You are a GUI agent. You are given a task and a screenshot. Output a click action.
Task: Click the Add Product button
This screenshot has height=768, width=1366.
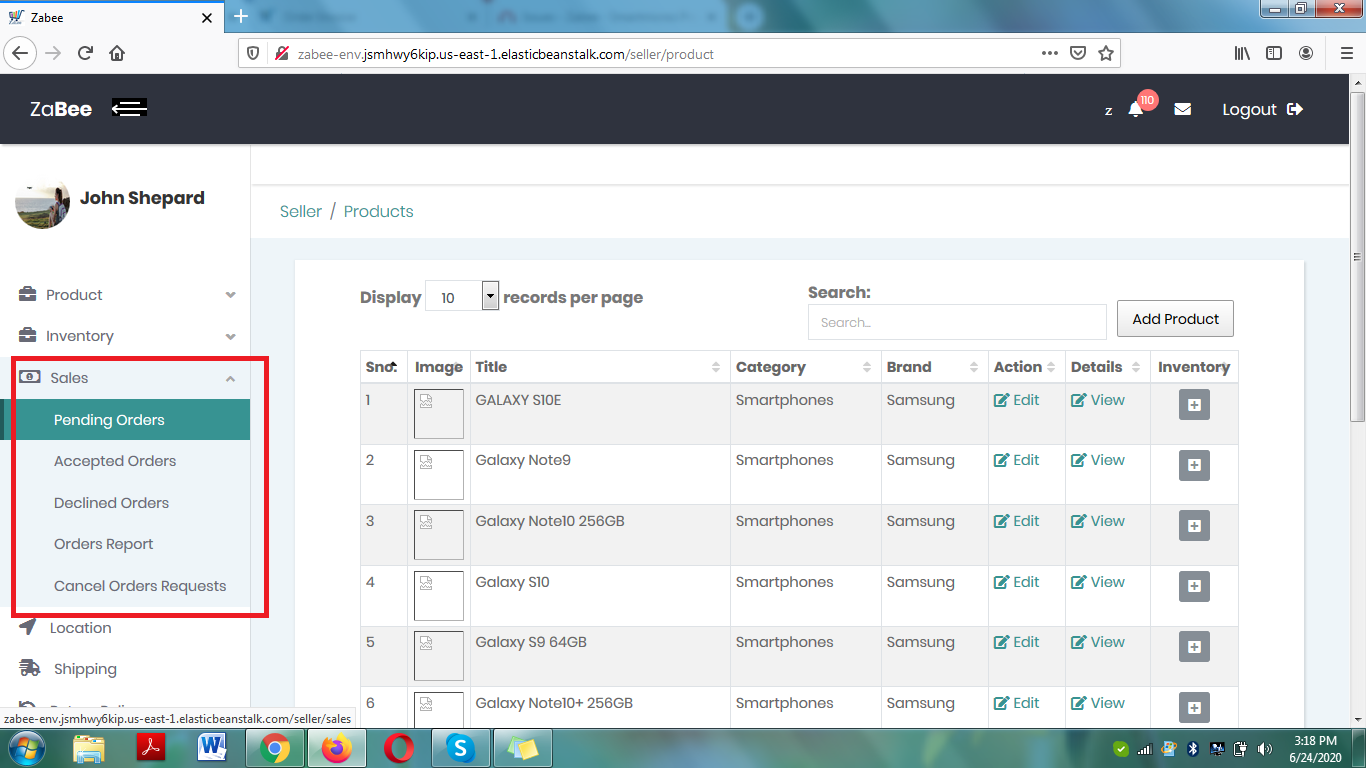click(1175, 319)
